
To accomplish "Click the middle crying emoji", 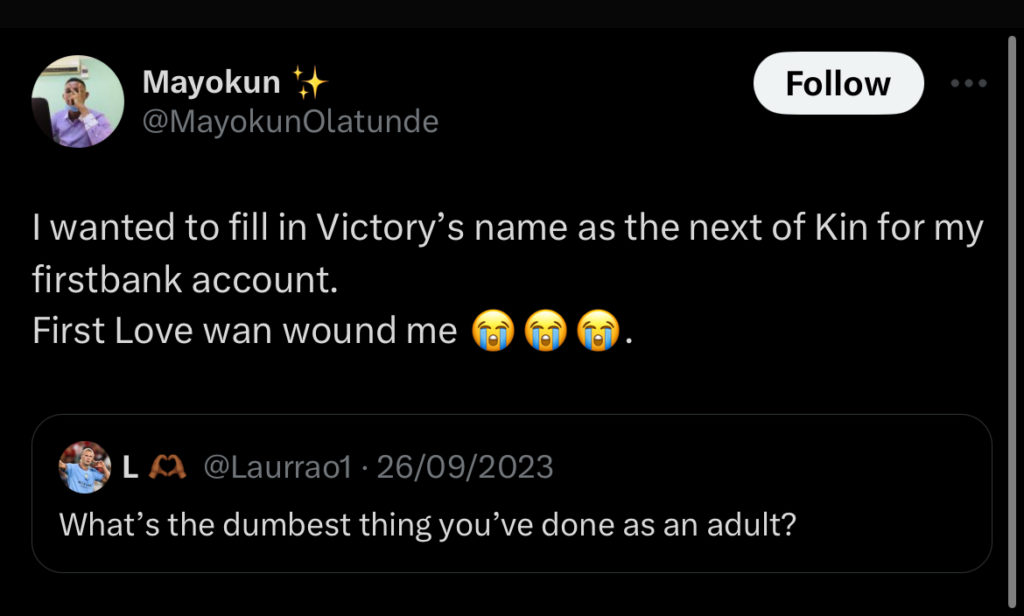I will coord(546,329).
